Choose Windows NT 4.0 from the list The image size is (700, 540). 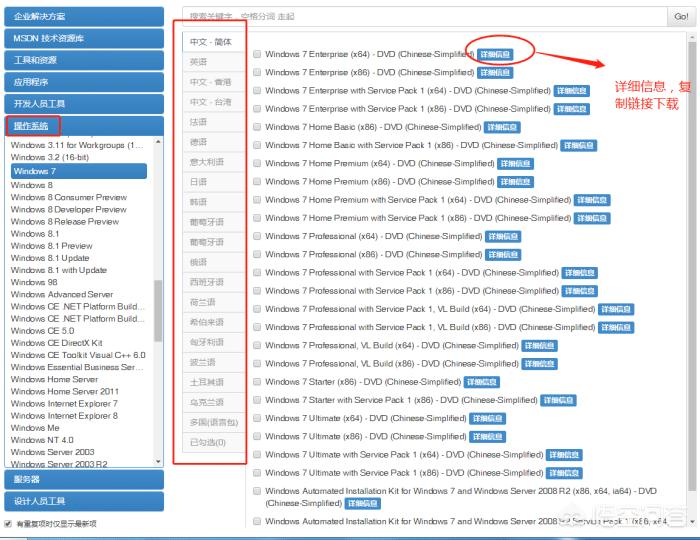coord(42,440)
